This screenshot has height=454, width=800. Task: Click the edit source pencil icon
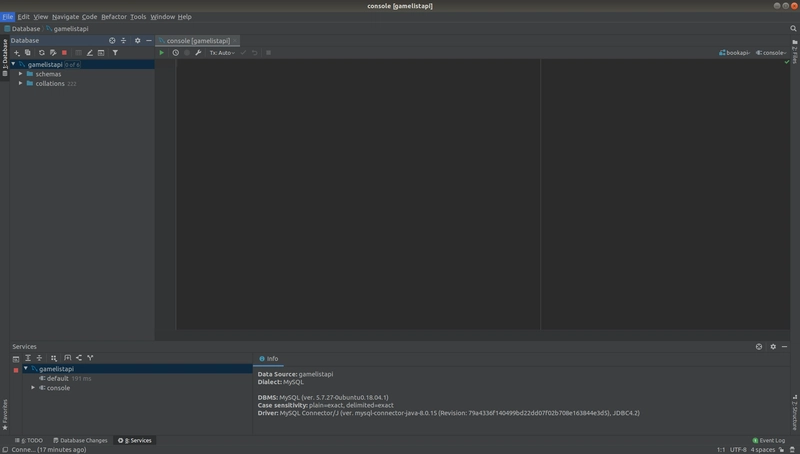89,53
